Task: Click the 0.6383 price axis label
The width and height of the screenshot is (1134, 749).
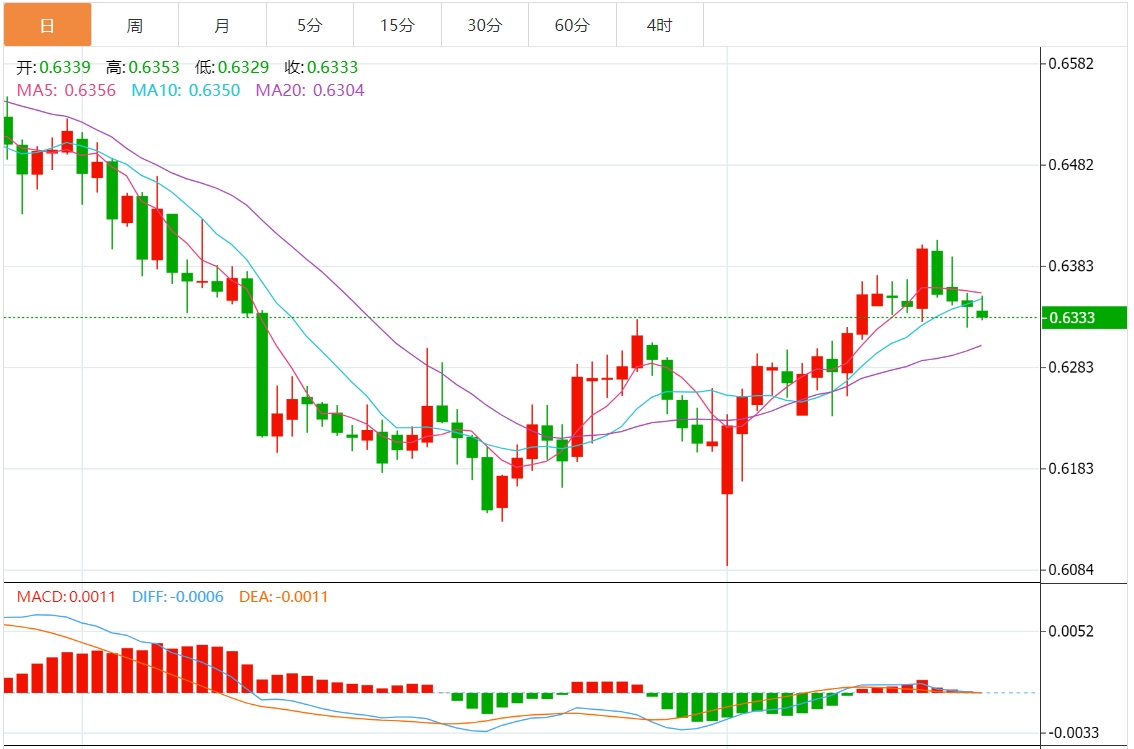Action: pos(1072,266)
